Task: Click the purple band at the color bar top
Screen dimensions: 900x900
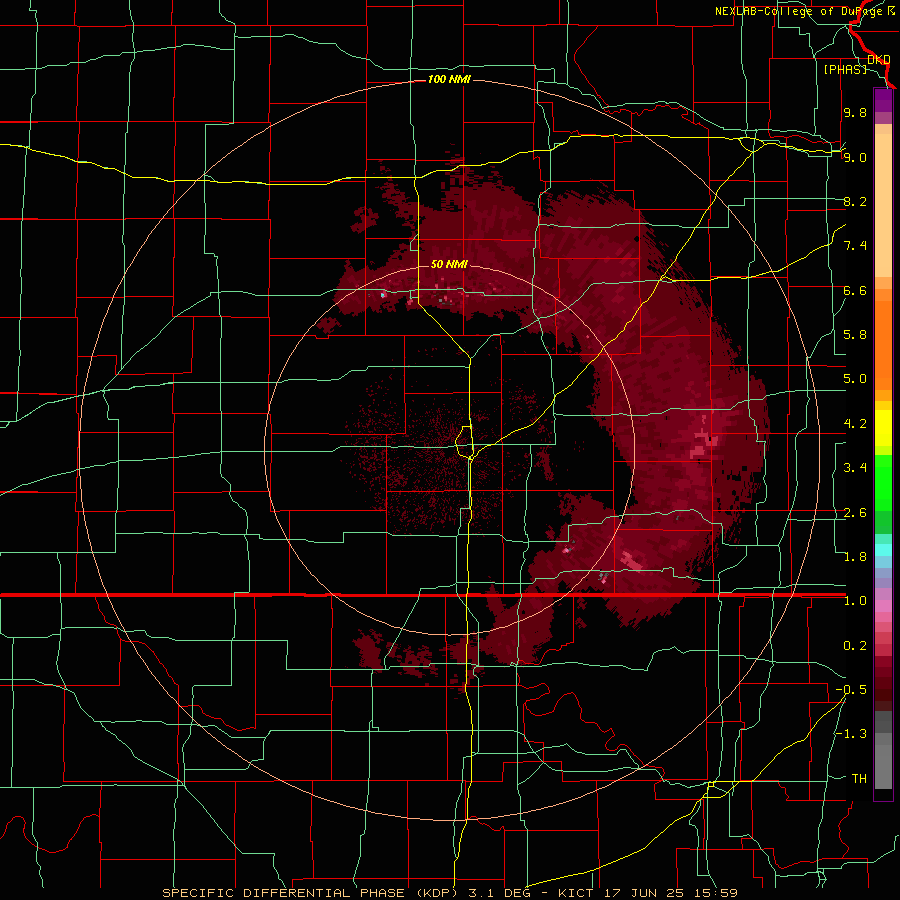Action: click(883, 100)
